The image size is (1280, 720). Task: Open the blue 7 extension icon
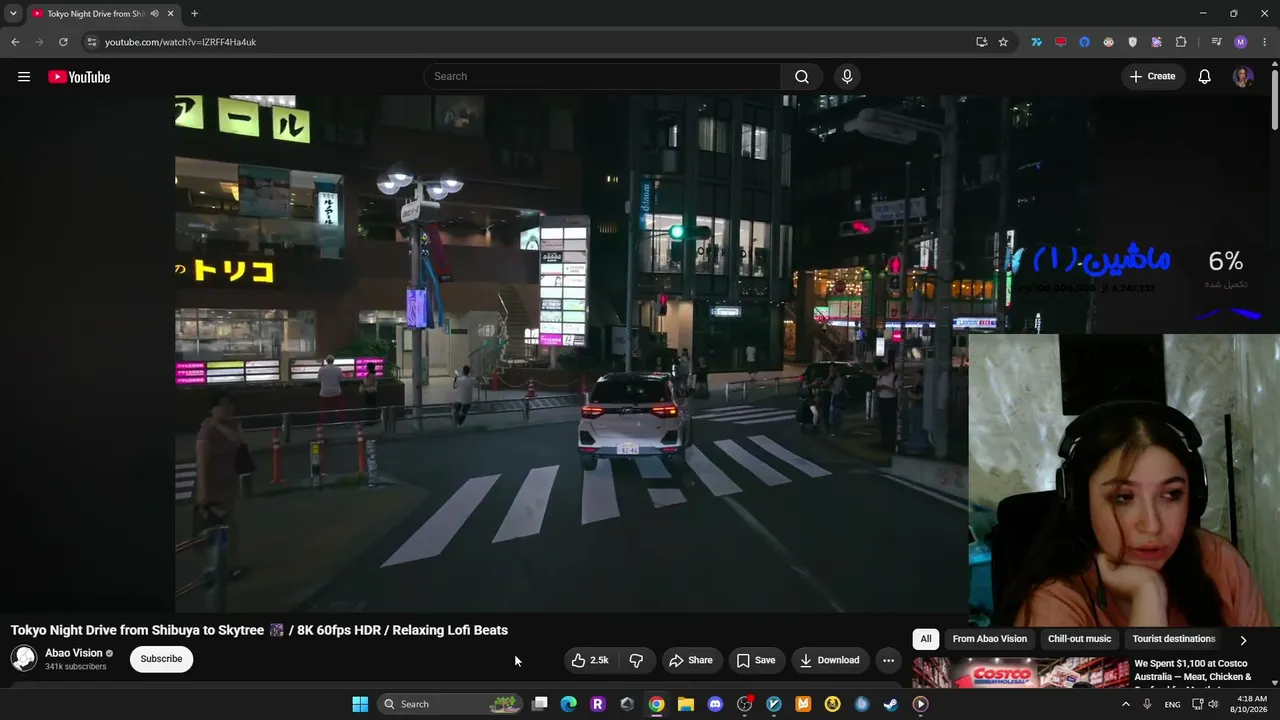tap(1036, 42)
